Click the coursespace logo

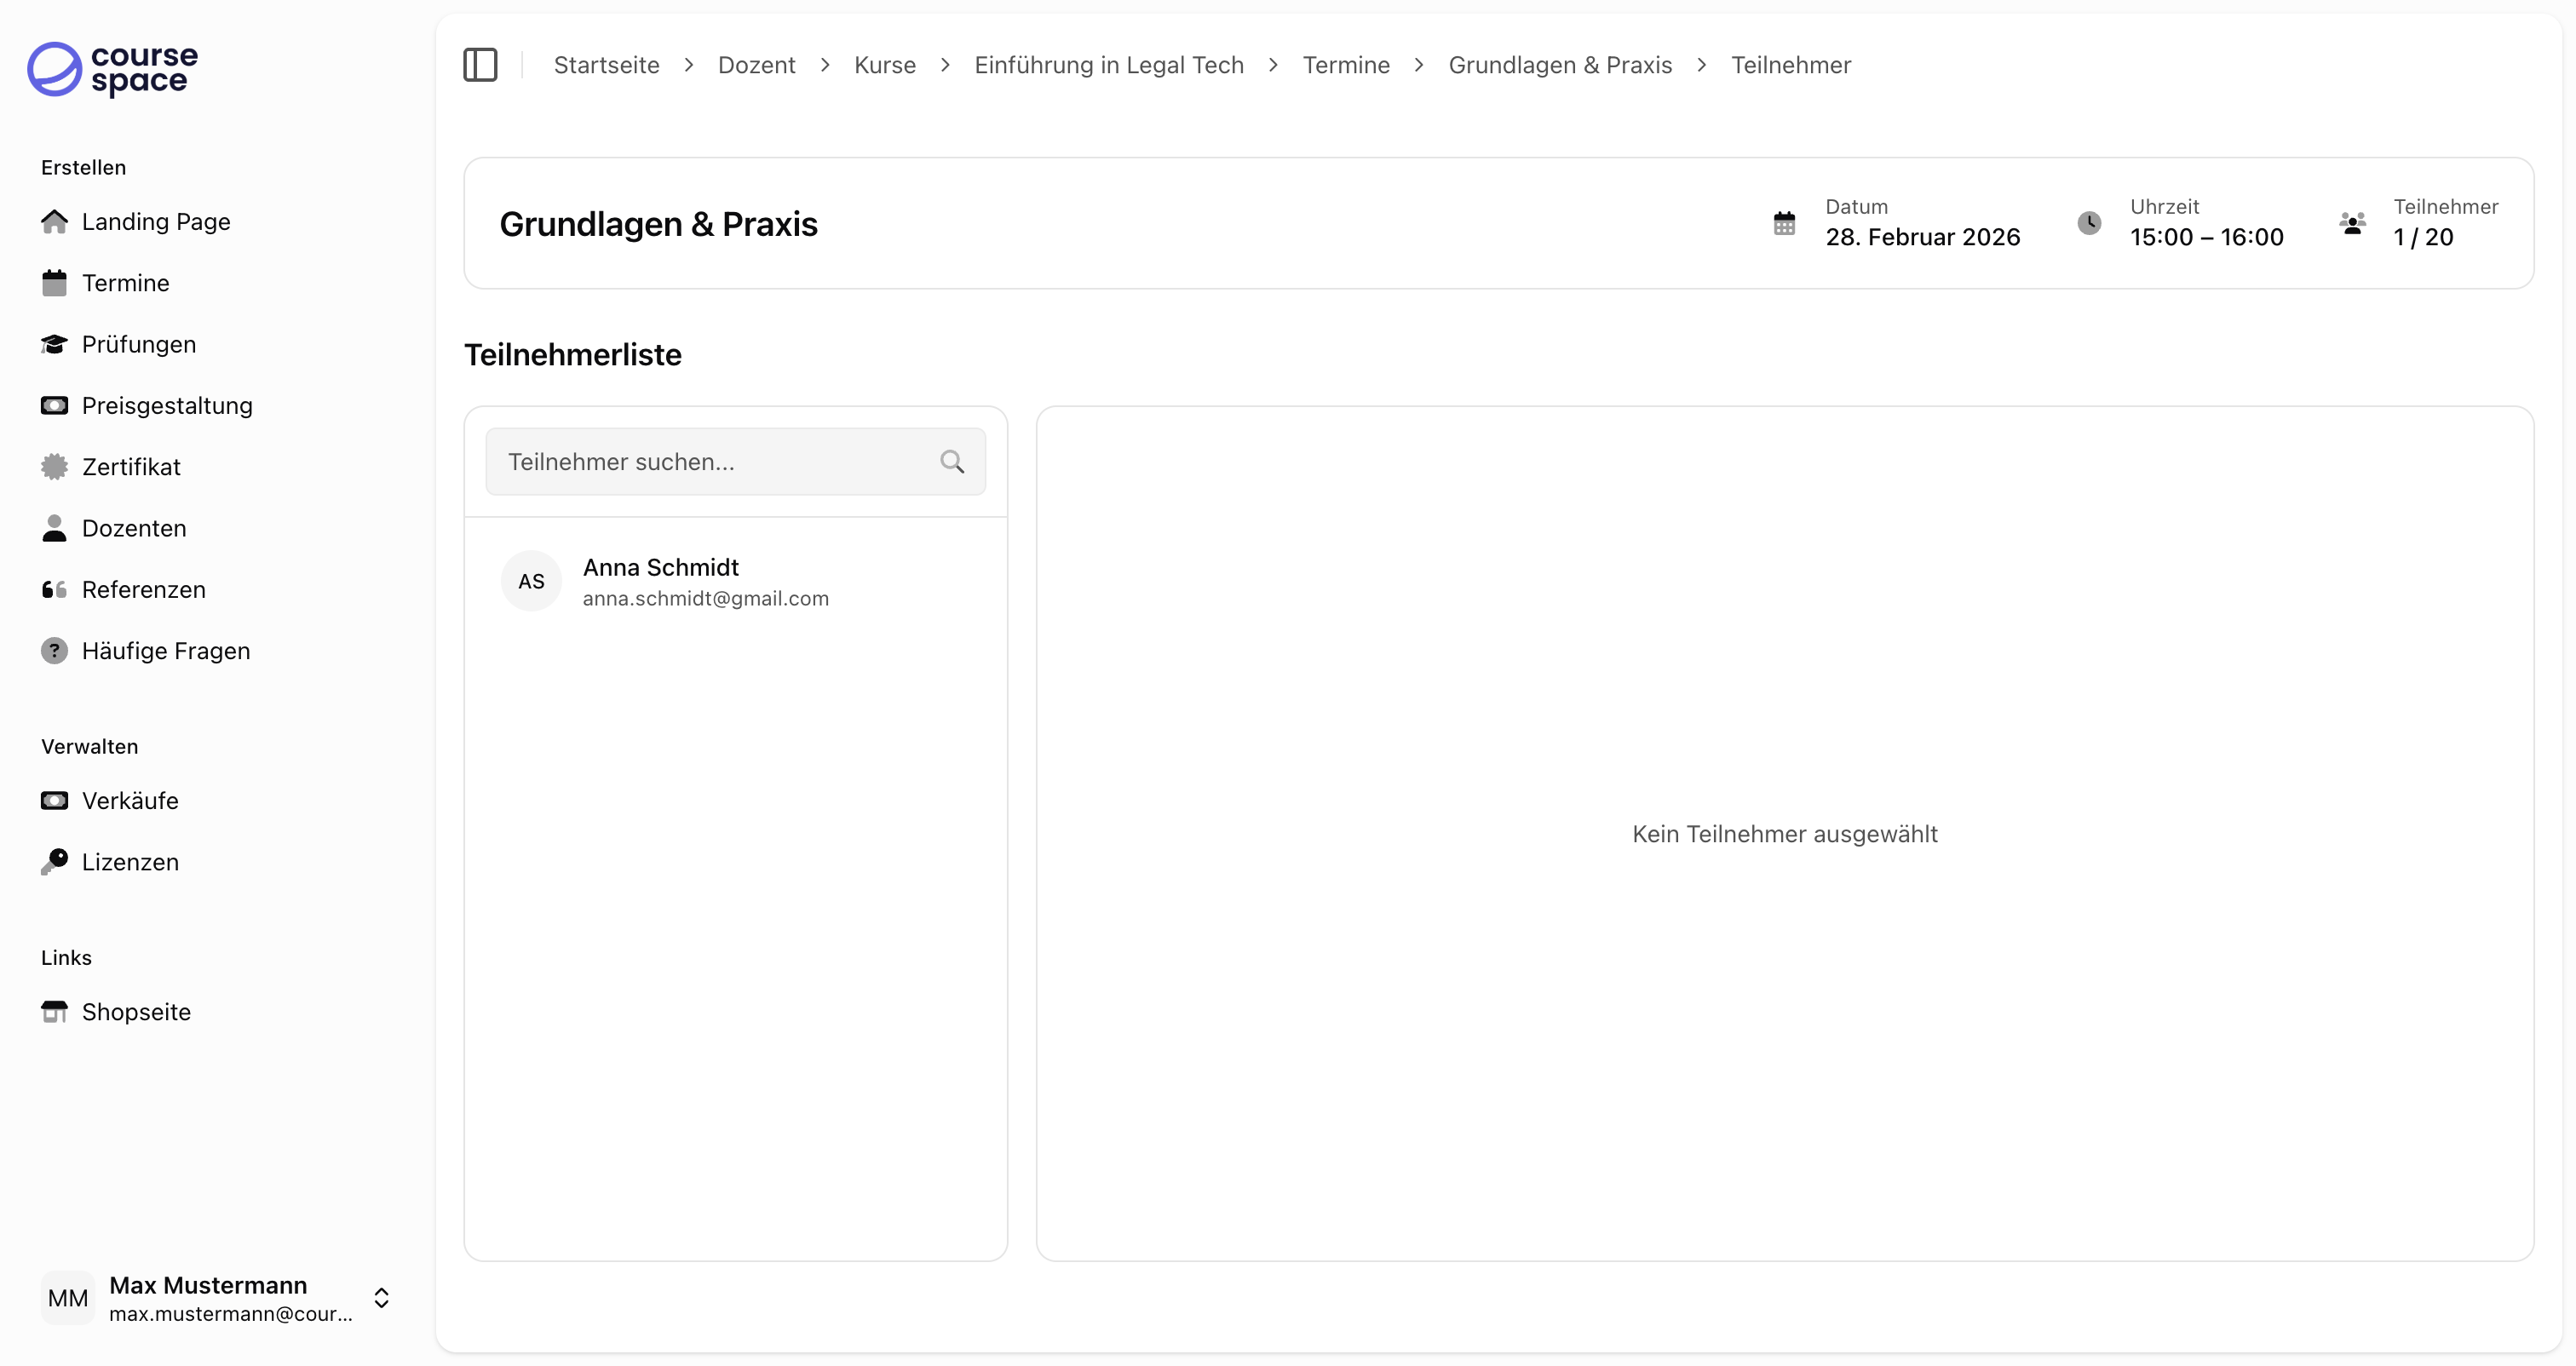(x=112, y=69)
